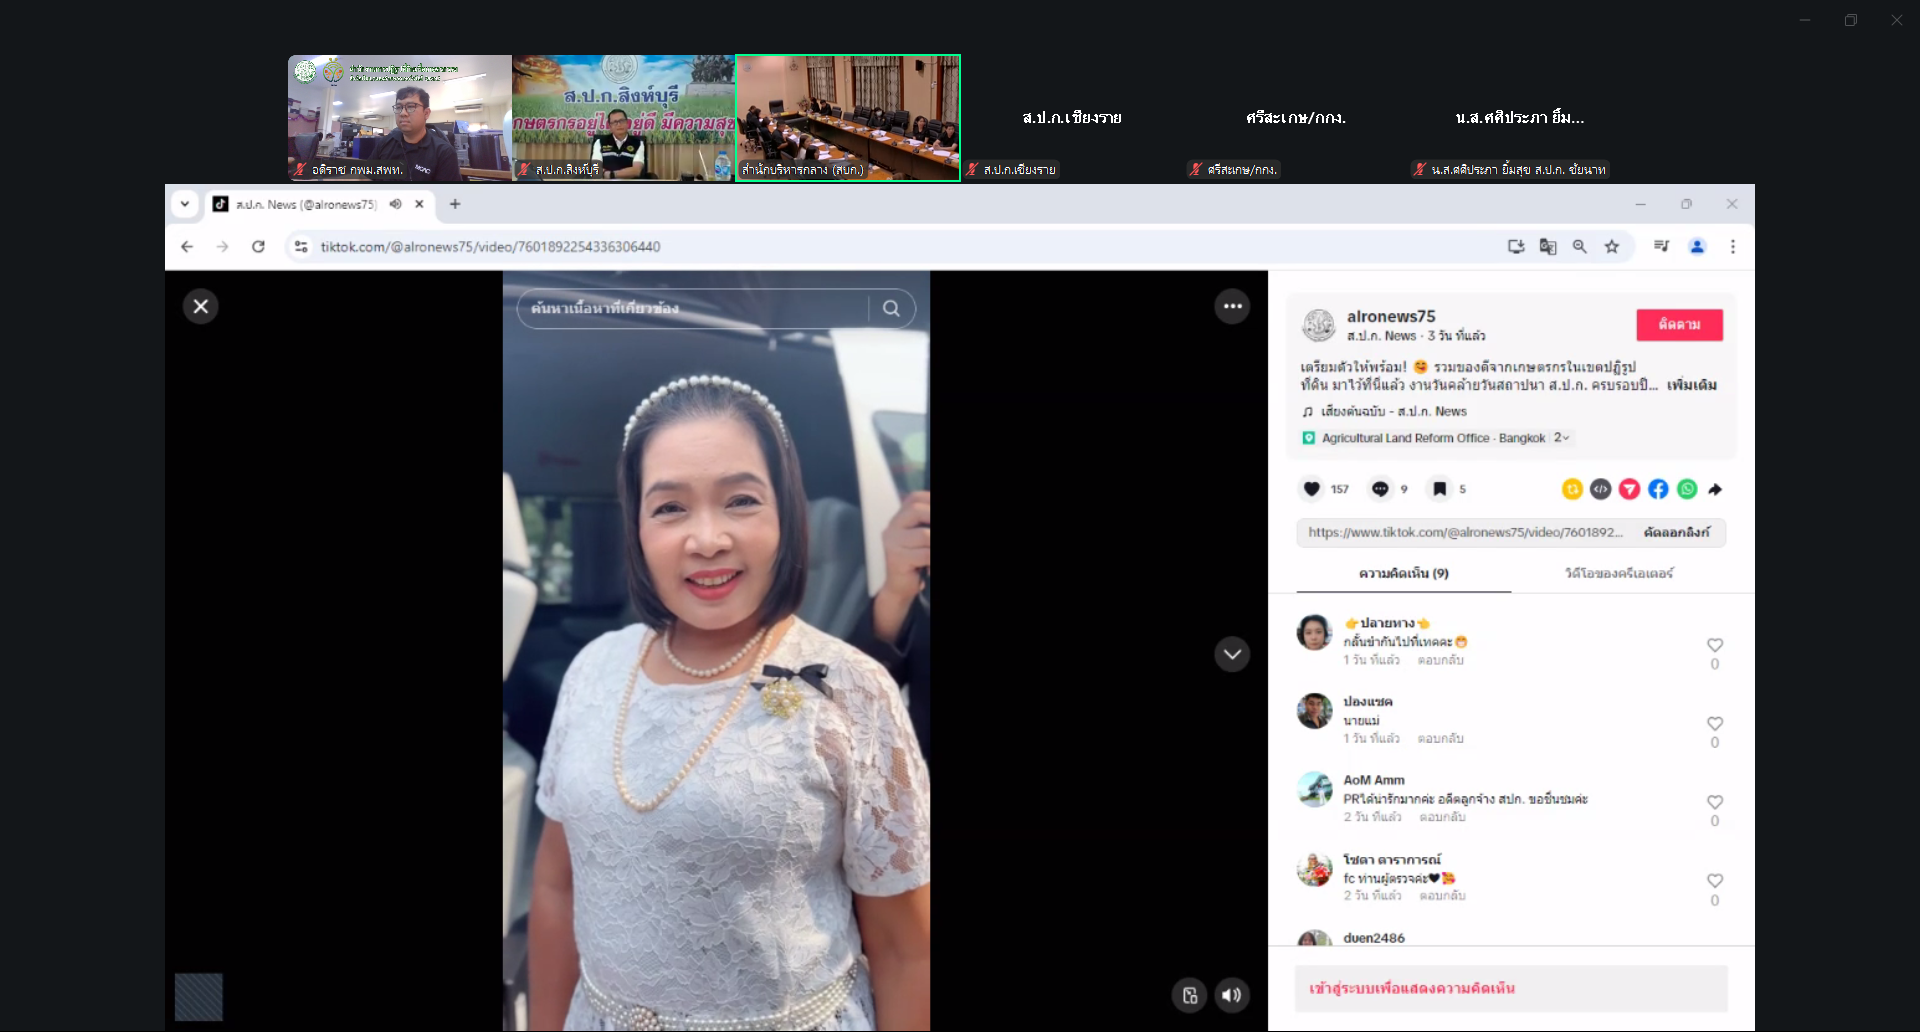Click คัดลอกลิงก์ to copy the link
1920x1032 pixels.
(1676, 533)
